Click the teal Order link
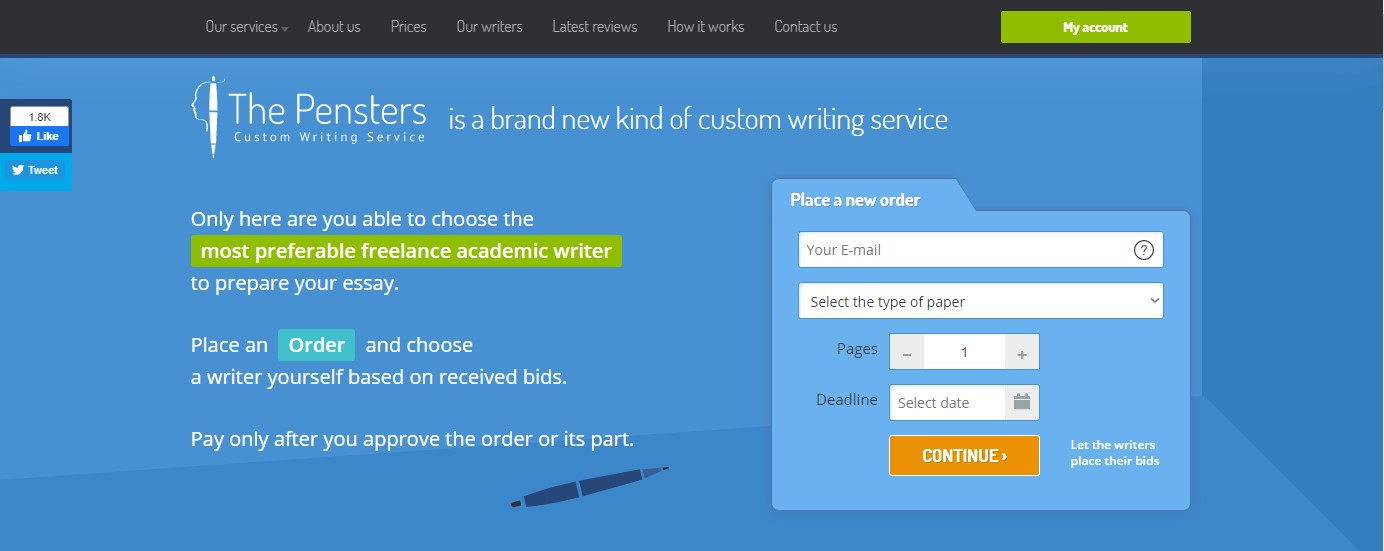 pos(316,345)
